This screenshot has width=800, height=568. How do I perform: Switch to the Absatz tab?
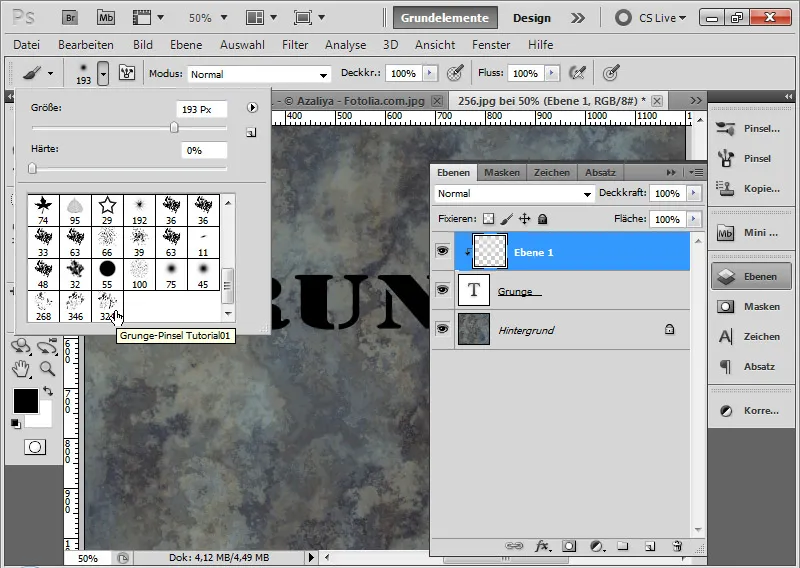600,172
